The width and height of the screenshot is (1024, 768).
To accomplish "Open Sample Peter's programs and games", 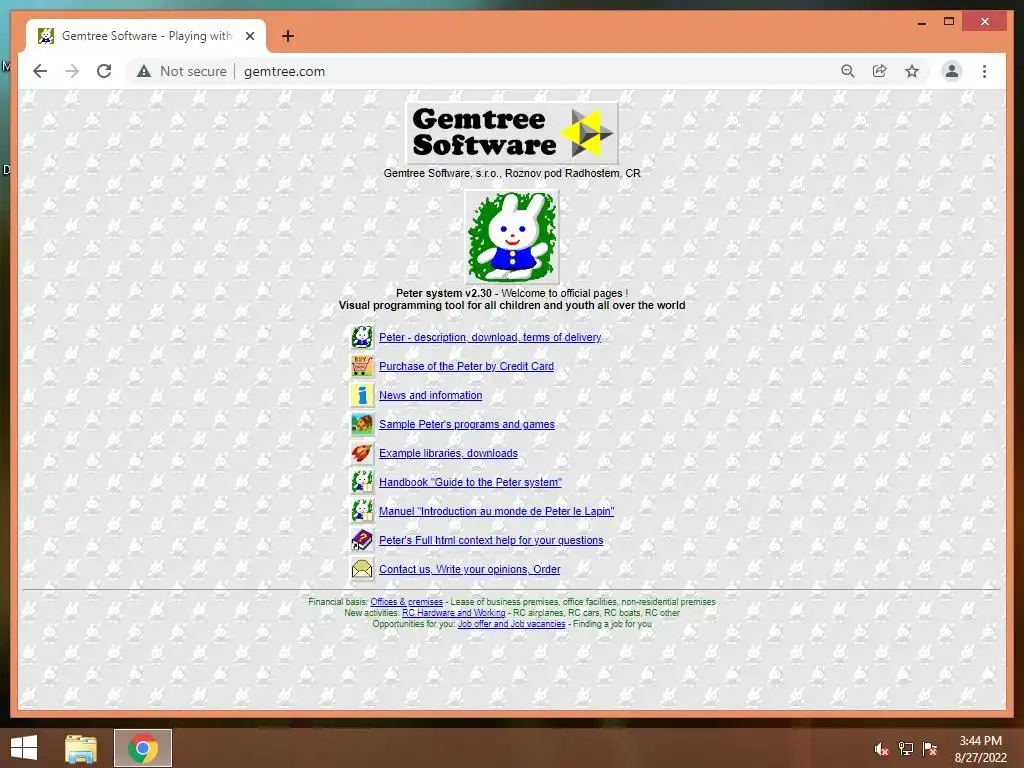I will [466, 424].
